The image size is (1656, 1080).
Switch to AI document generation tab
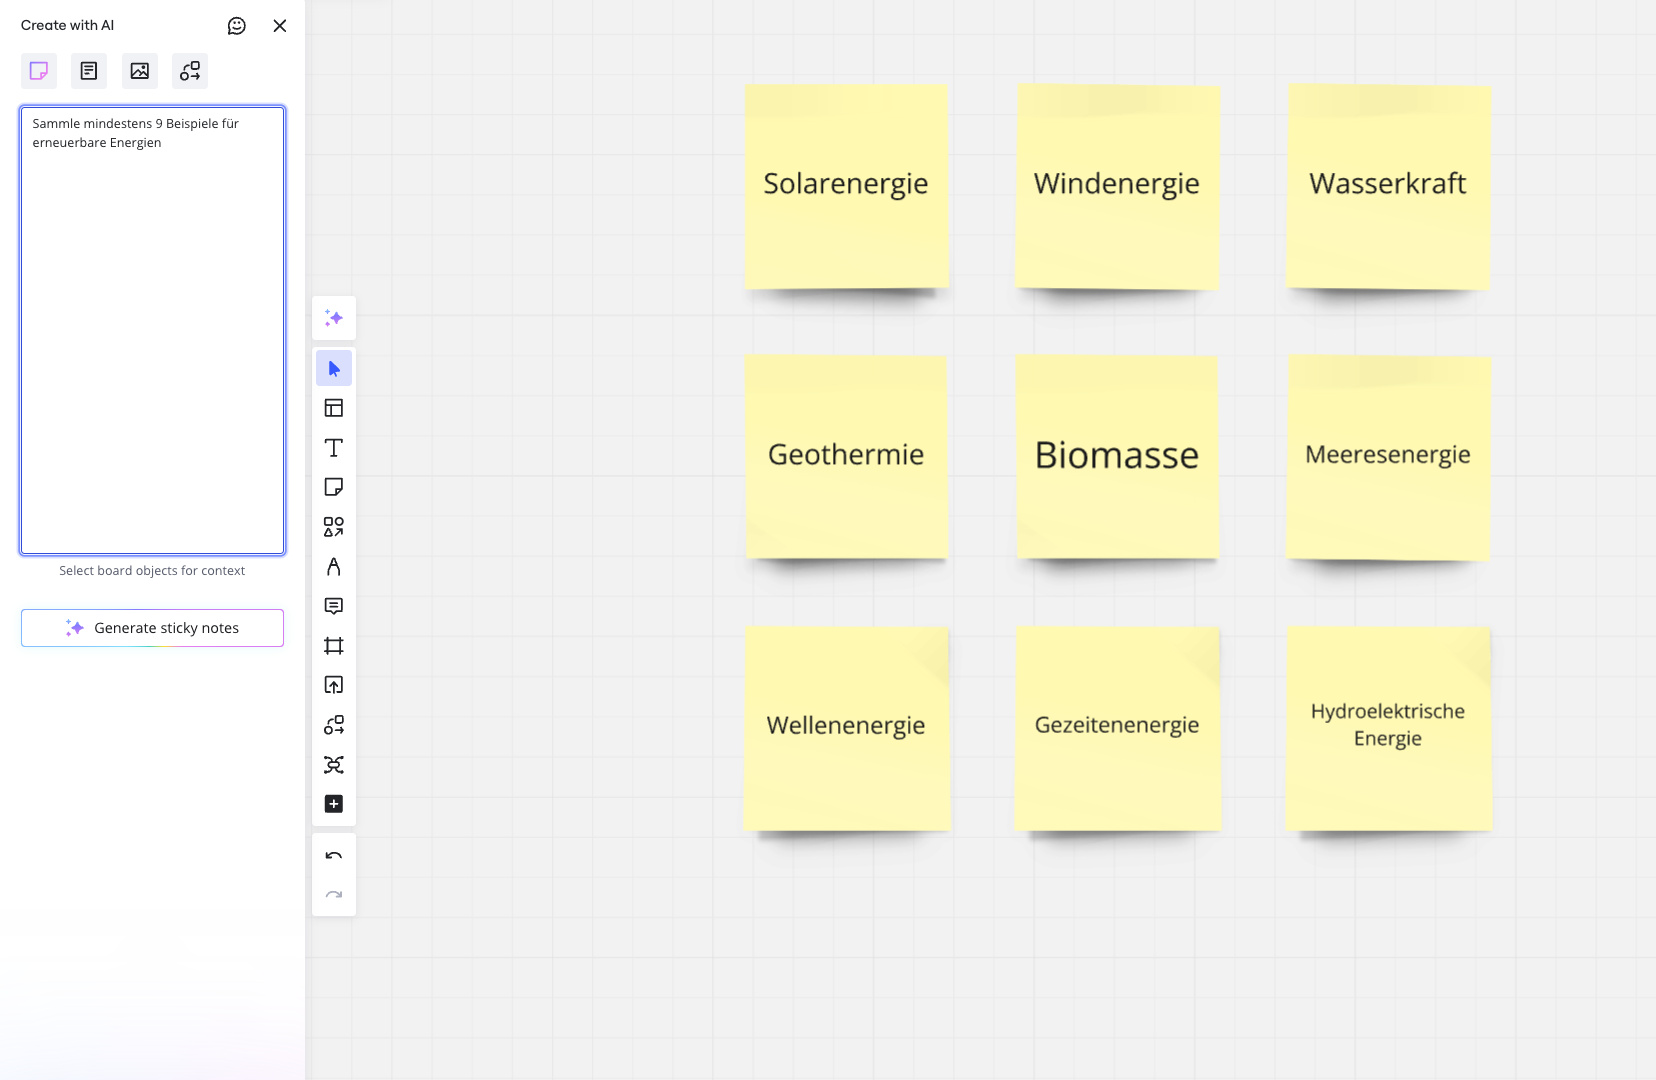tap(89, 71)
